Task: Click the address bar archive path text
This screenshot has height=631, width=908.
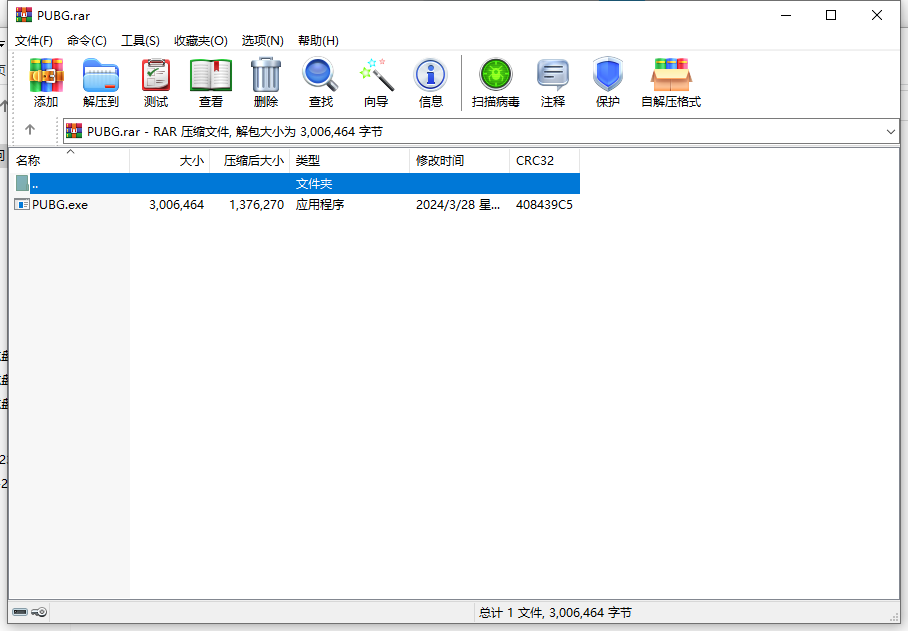Action: click(x=235, y=131)
